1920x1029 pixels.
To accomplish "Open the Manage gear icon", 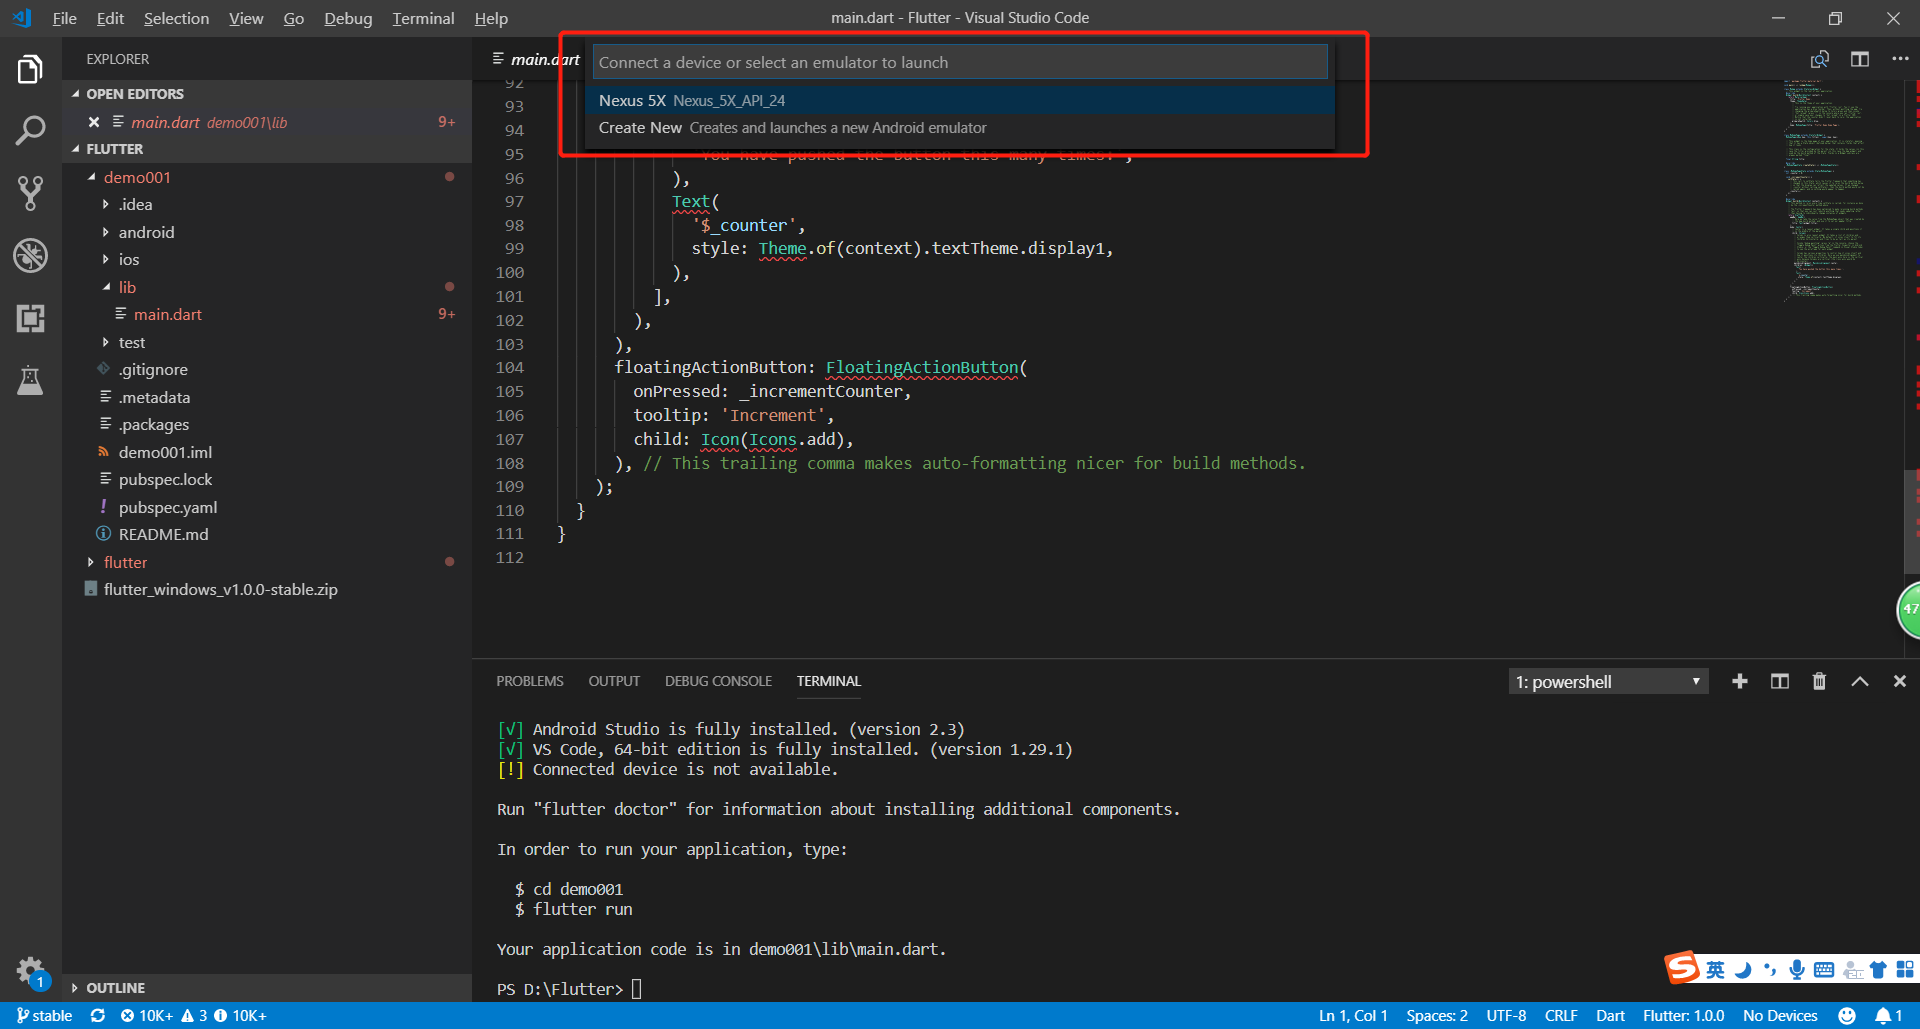I will pyautogui.click(x=30, y=971).
